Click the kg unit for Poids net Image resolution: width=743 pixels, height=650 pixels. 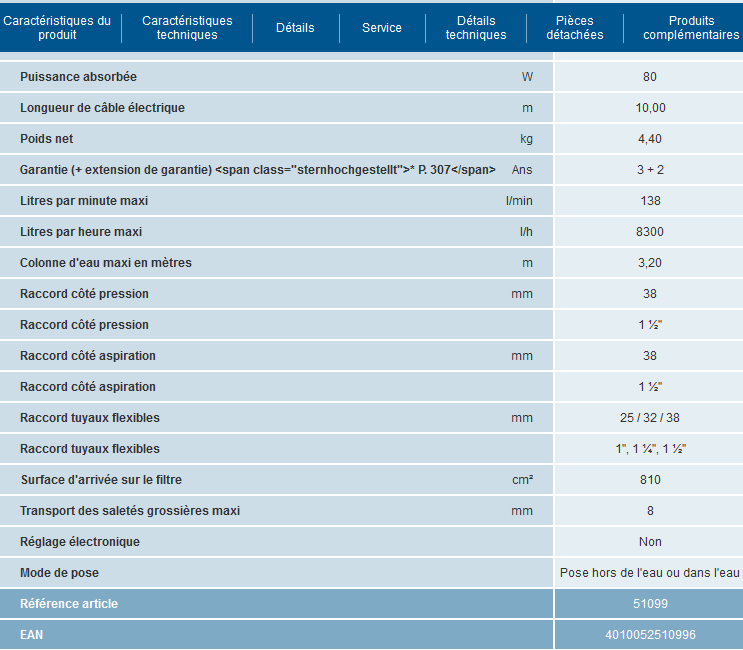[526, 139]
